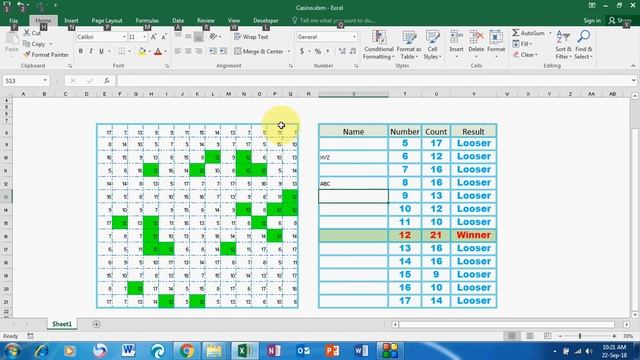Expand the Name Box dropdown arrow

tap(45, 81)
